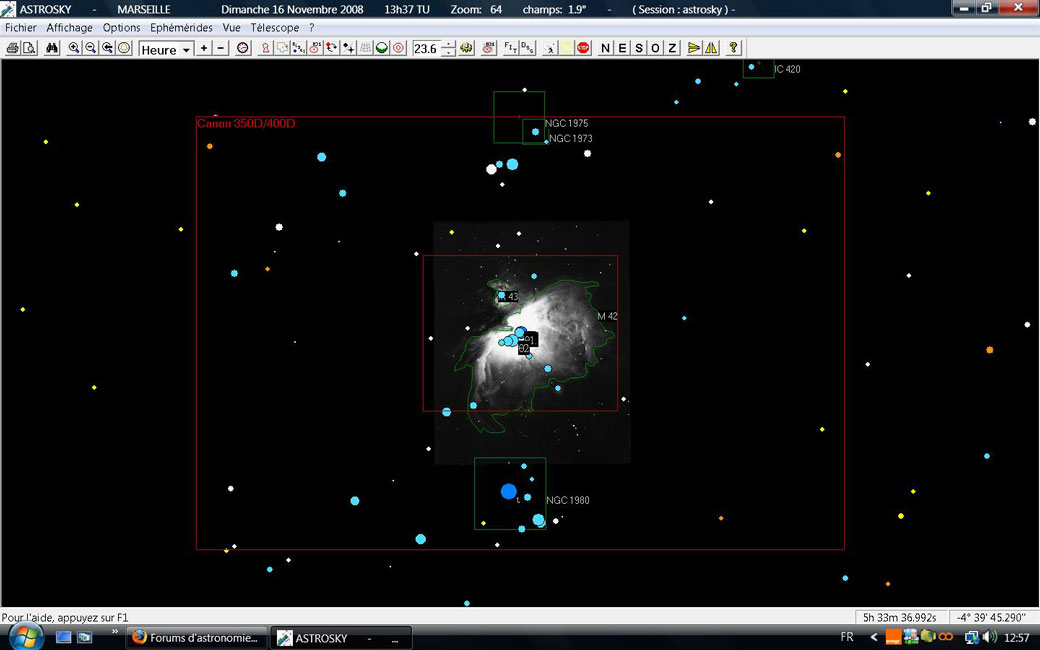Toggle the coordinate grid icon
The image size is (1040, 650).
pyautogui.click(x=365, y=48)
